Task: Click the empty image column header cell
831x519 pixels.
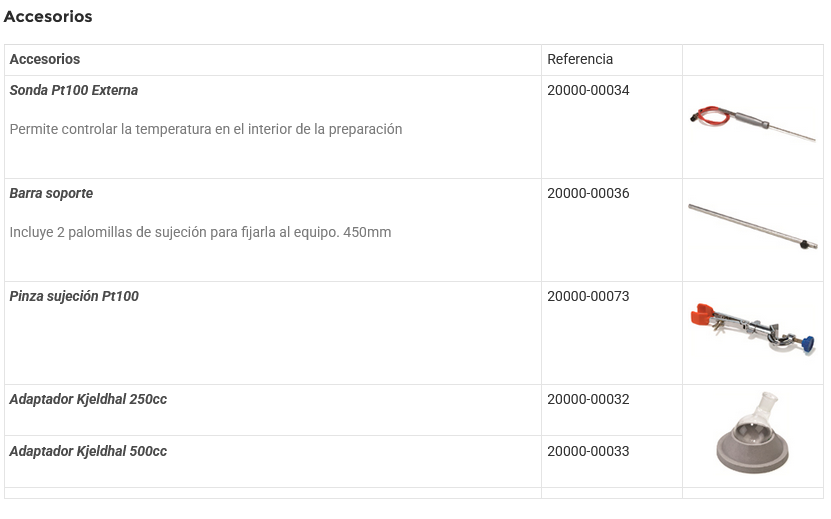Action: pos(752,59)
